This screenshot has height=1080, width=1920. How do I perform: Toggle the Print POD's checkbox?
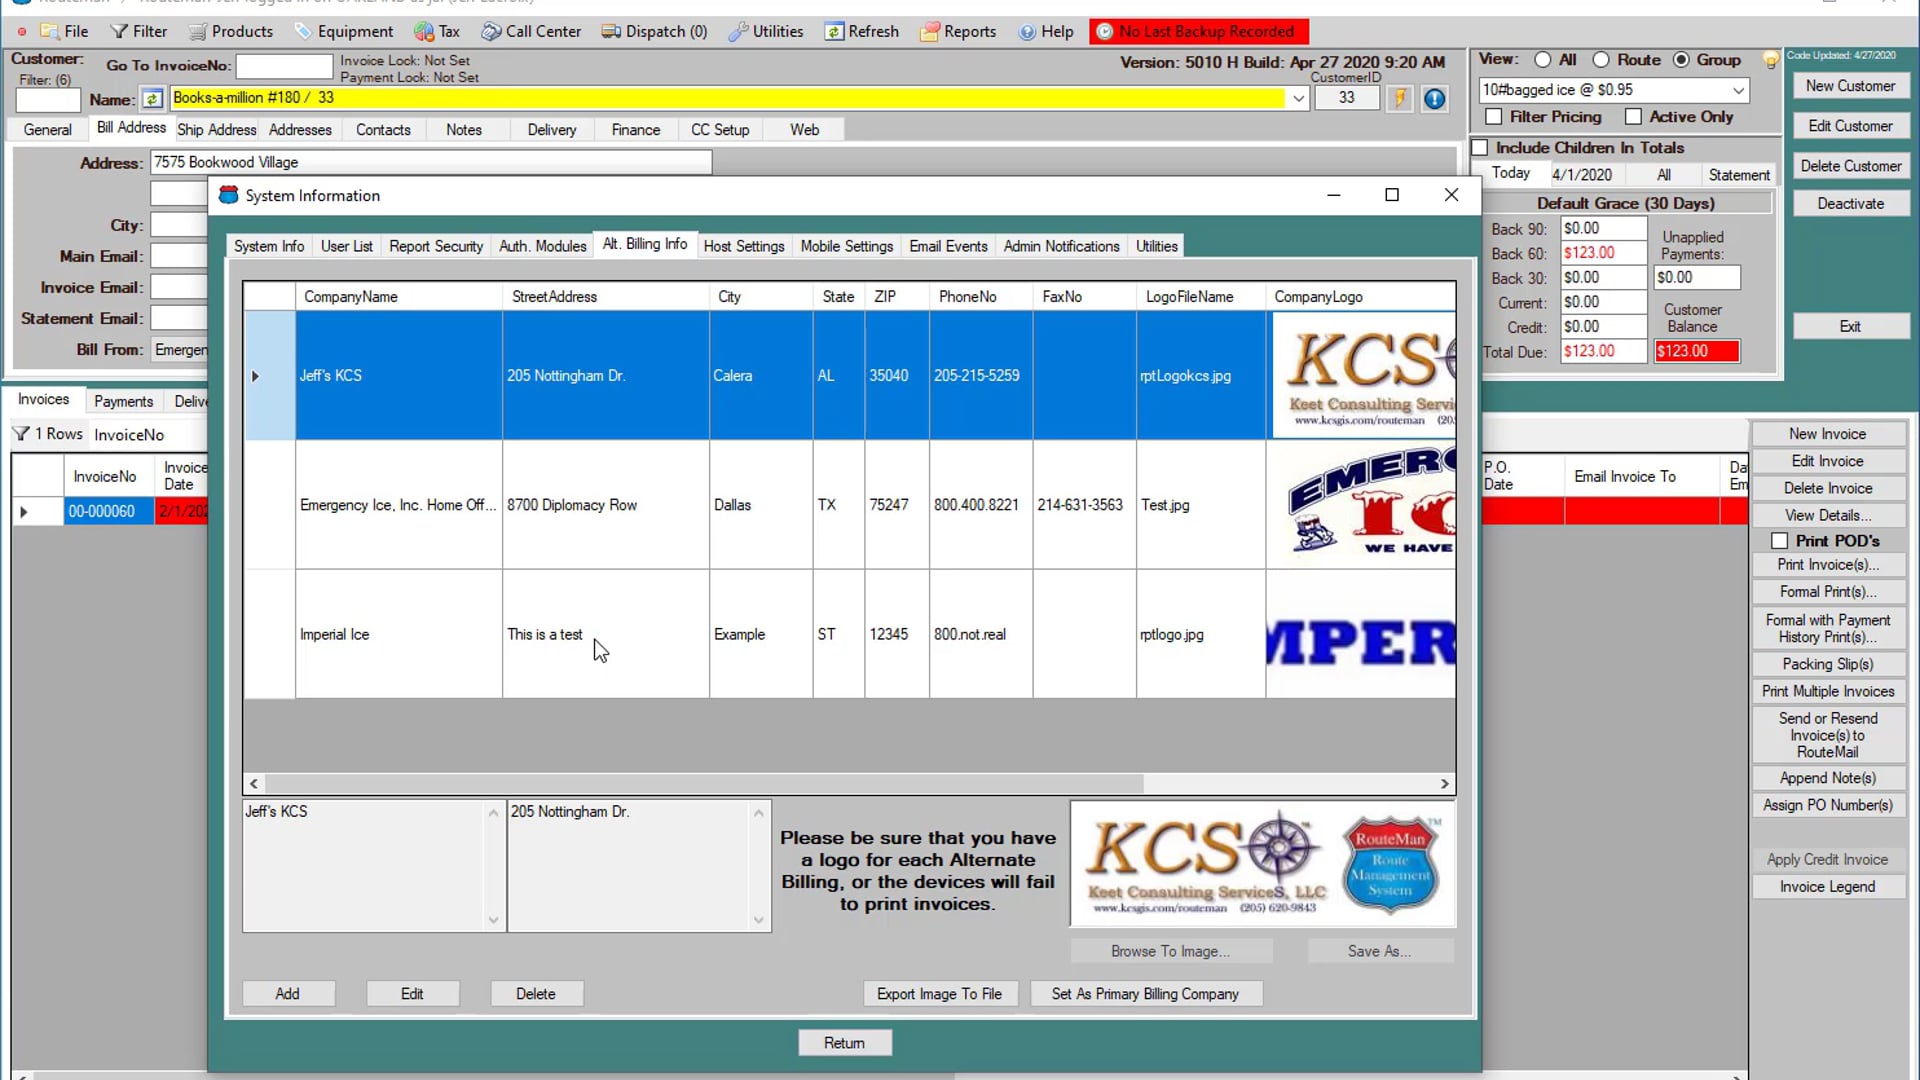point(1779,541)
